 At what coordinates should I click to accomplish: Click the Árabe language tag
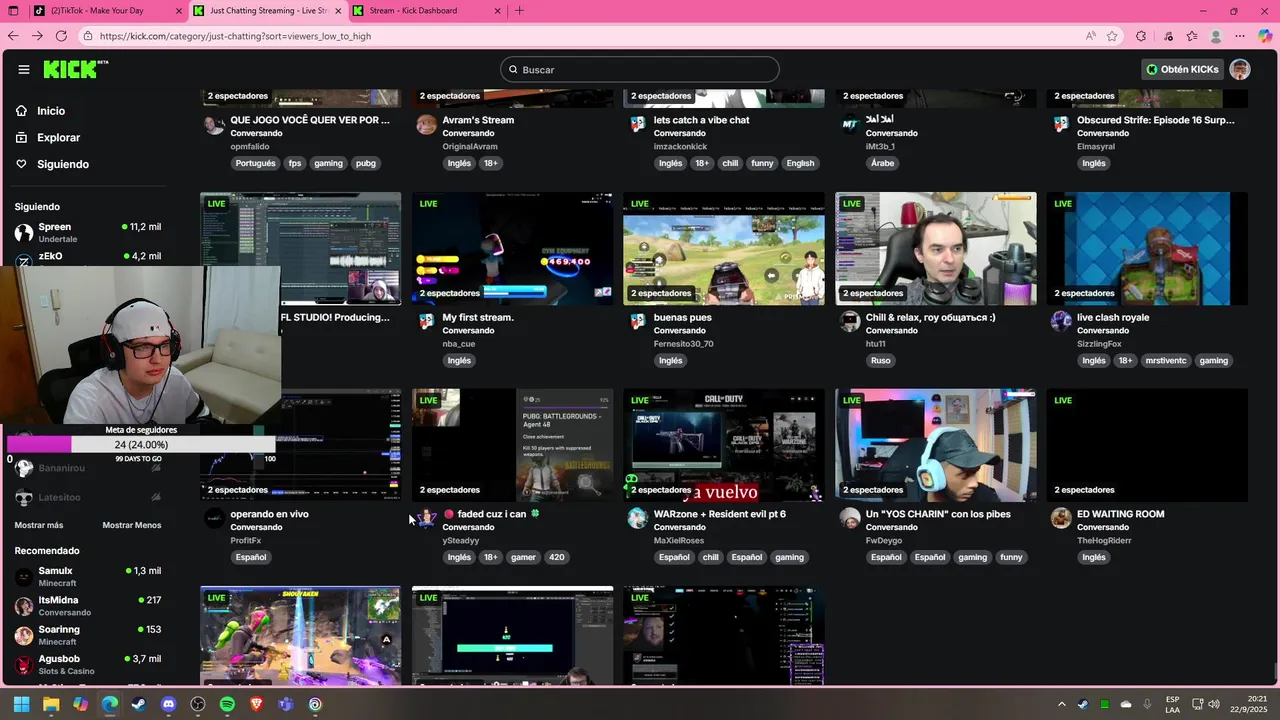point(882,163)
